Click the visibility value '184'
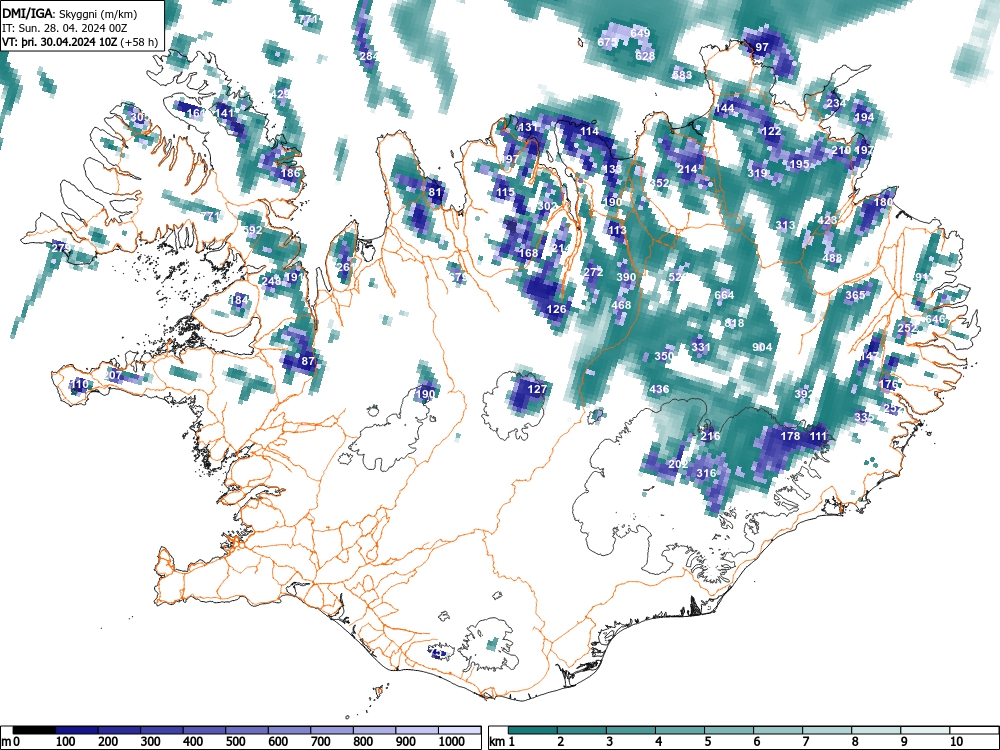The width and height of the screenshot is (1000, 750). tap(238, 300)
